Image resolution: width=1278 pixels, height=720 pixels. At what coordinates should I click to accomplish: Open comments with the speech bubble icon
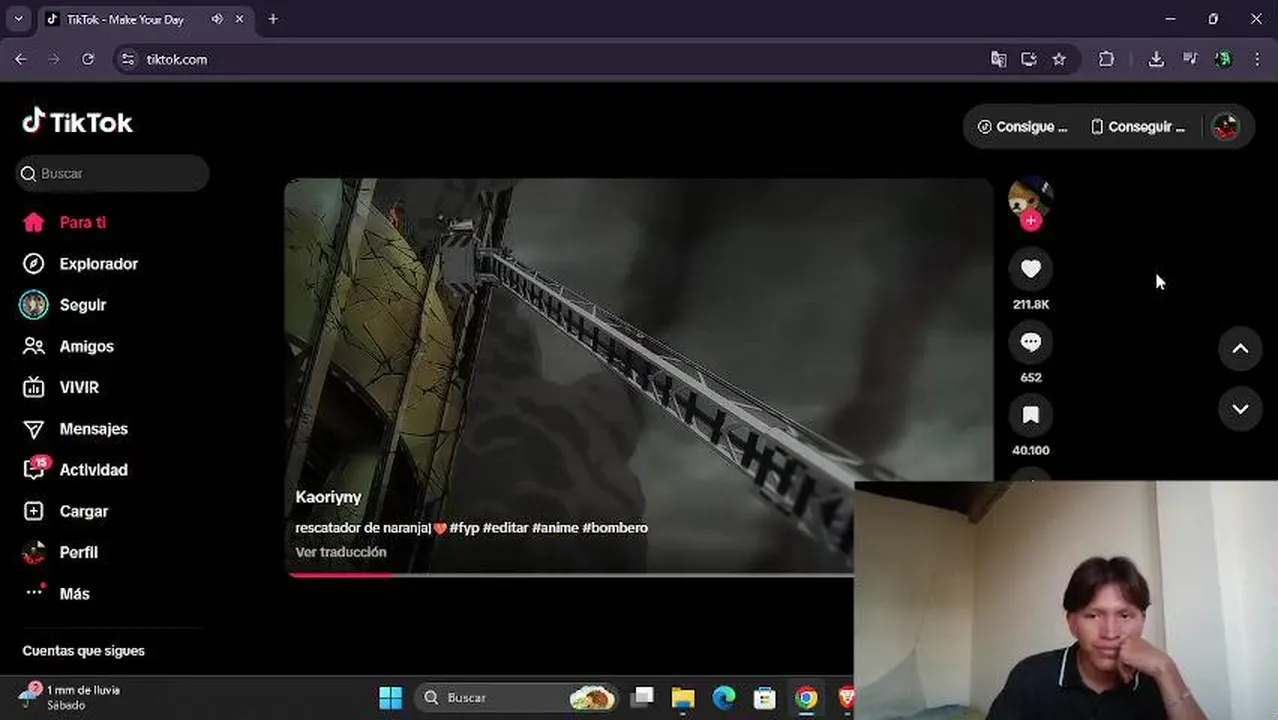click(x=1031, y=342)
